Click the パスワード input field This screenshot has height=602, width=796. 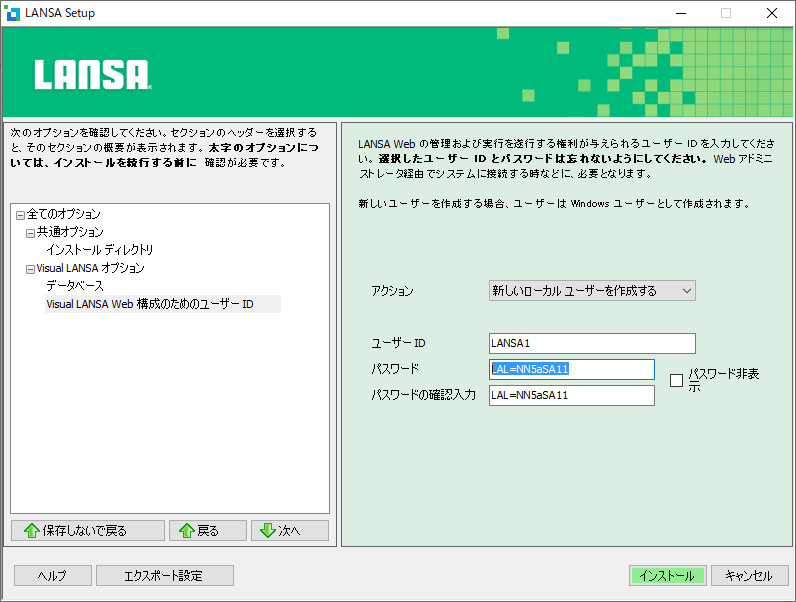pos(572,370)
